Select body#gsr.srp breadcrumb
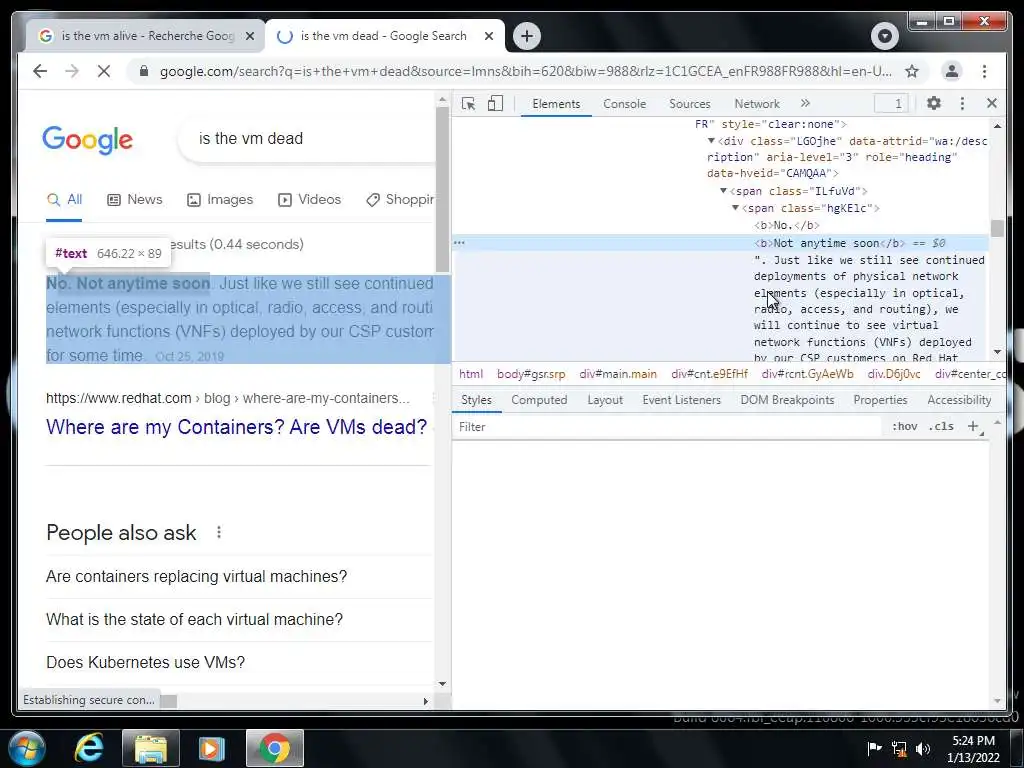This screenshot has width=1024, height=768. pyautogui.click(x=531, y=374)
